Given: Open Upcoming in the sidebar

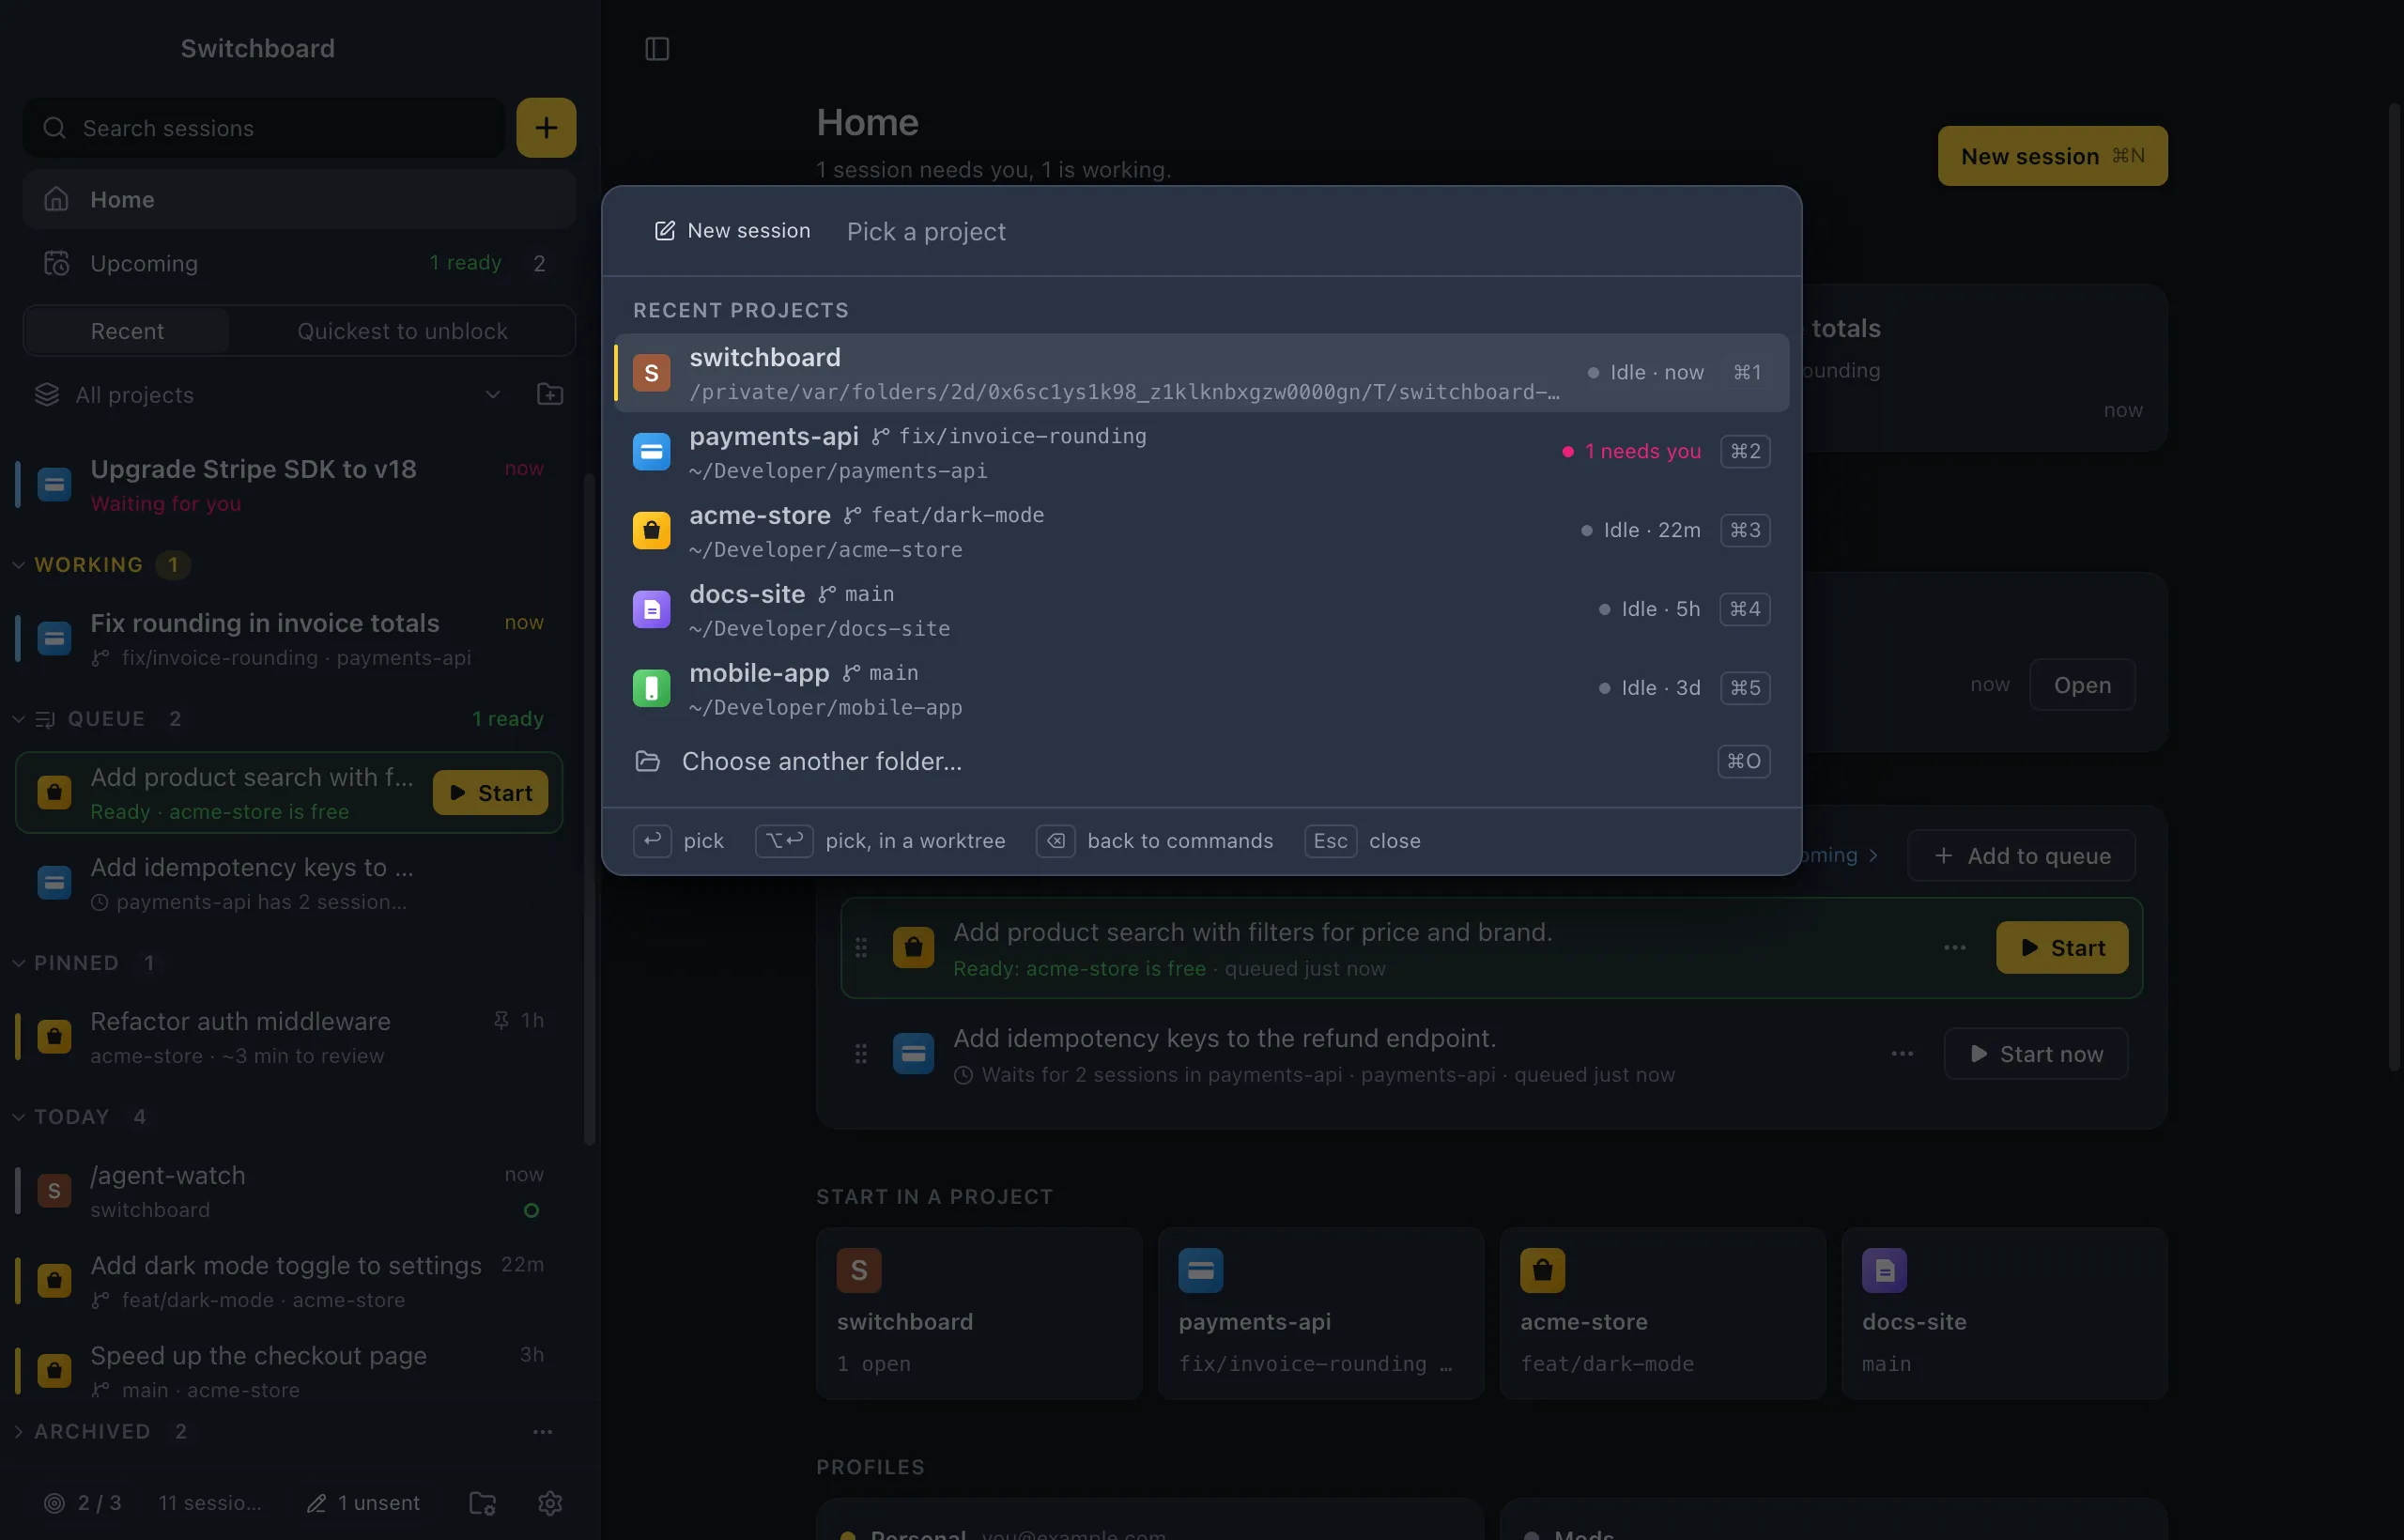Looking at the screenshot, I should coord(299,263).
